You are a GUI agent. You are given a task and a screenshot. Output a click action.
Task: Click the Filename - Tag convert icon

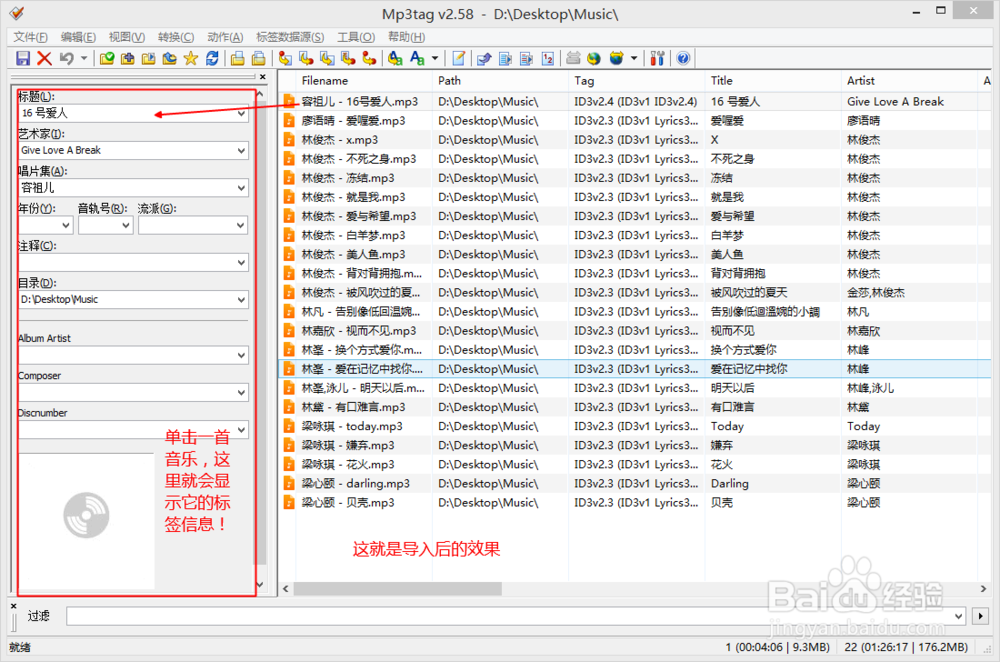306,59
